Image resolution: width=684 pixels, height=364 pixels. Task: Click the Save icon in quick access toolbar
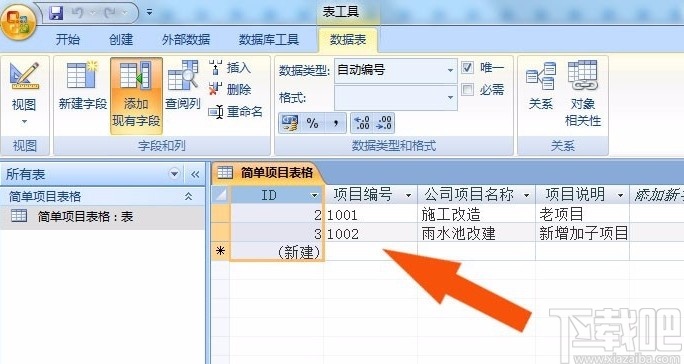click(x=56, y=13)
